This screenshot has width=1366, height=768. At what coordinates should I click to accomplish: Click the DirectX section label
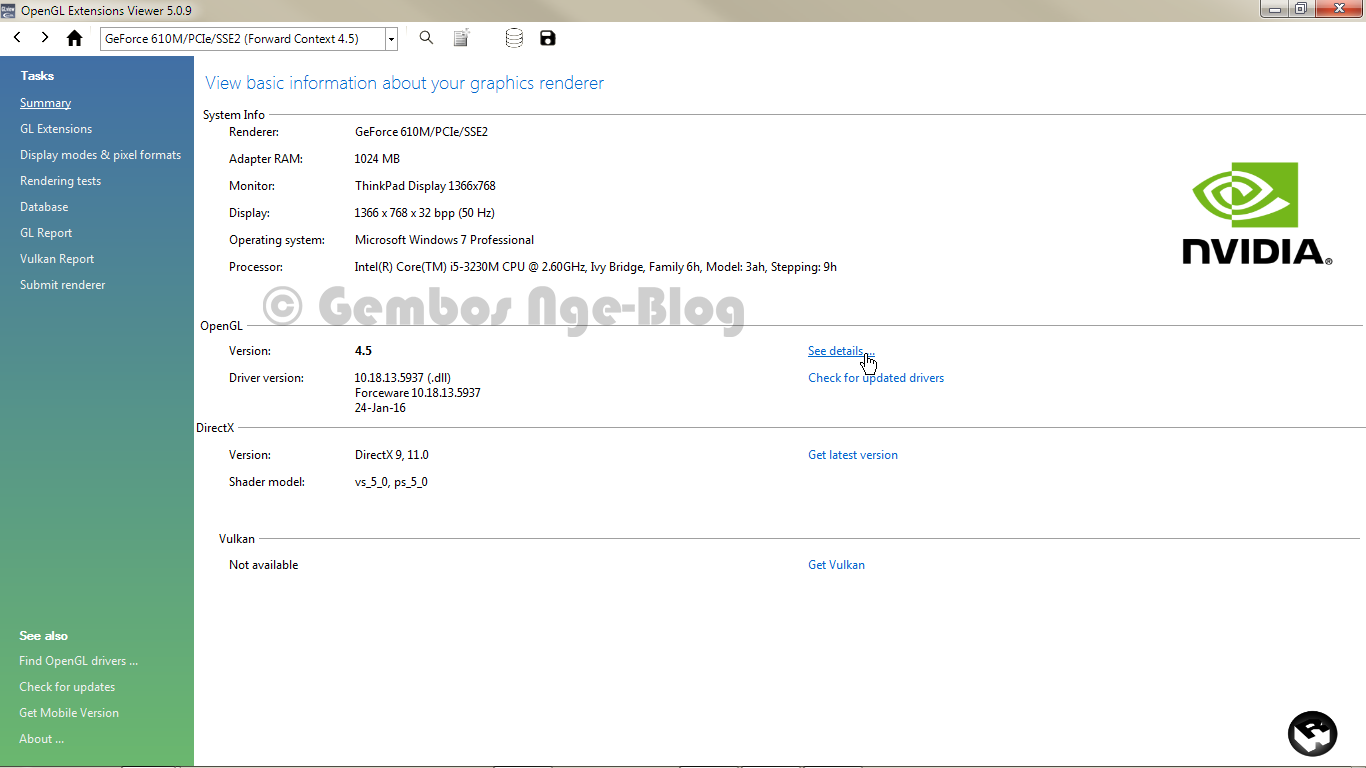(x=215, y=428)
